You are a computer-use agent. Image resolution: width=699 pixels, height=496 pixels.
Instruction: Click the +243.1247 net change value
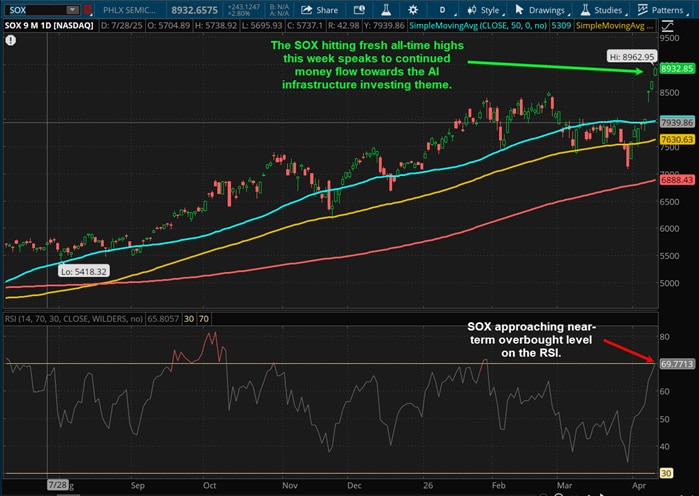coord(244,7)
